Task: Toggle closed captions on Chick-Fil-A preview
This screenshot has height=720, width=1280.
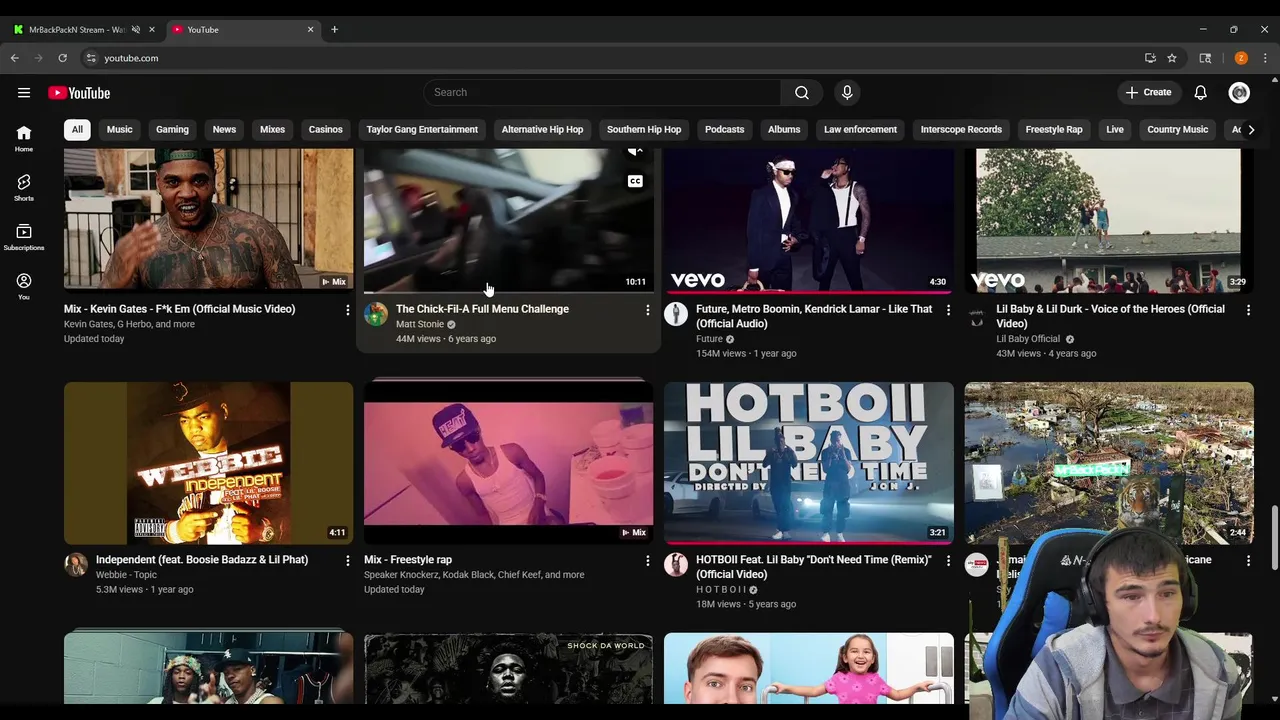Action: point(635,181)
